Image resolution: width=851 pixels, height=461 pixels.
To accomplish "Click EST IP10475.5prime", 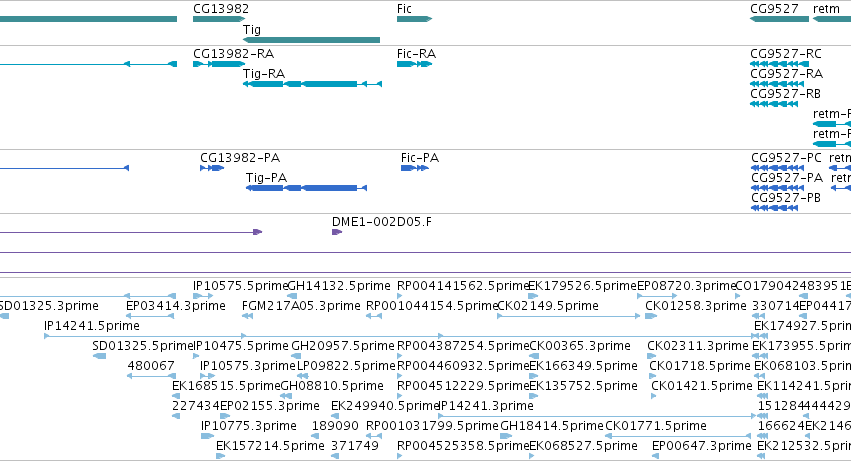I will point(241,346).
